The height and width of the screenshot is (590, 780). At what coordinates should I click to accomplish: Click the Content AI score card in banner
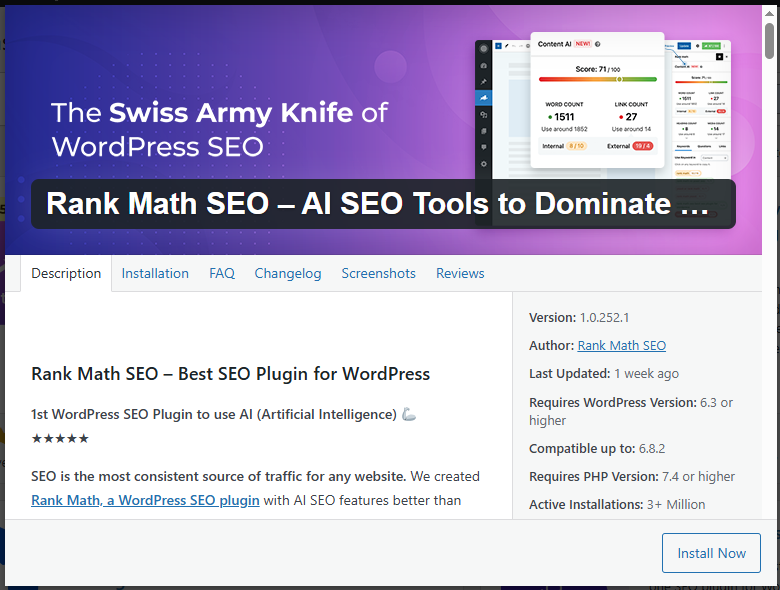[x=597, y=100]
